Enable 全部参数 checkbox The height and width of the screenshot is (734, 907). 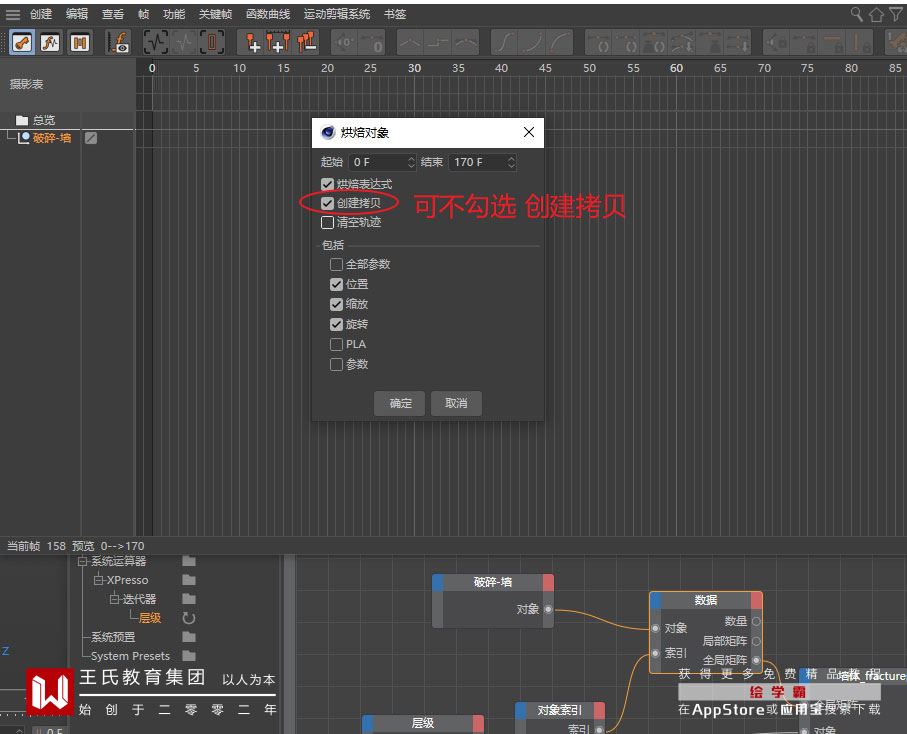[x=336, y=264]
